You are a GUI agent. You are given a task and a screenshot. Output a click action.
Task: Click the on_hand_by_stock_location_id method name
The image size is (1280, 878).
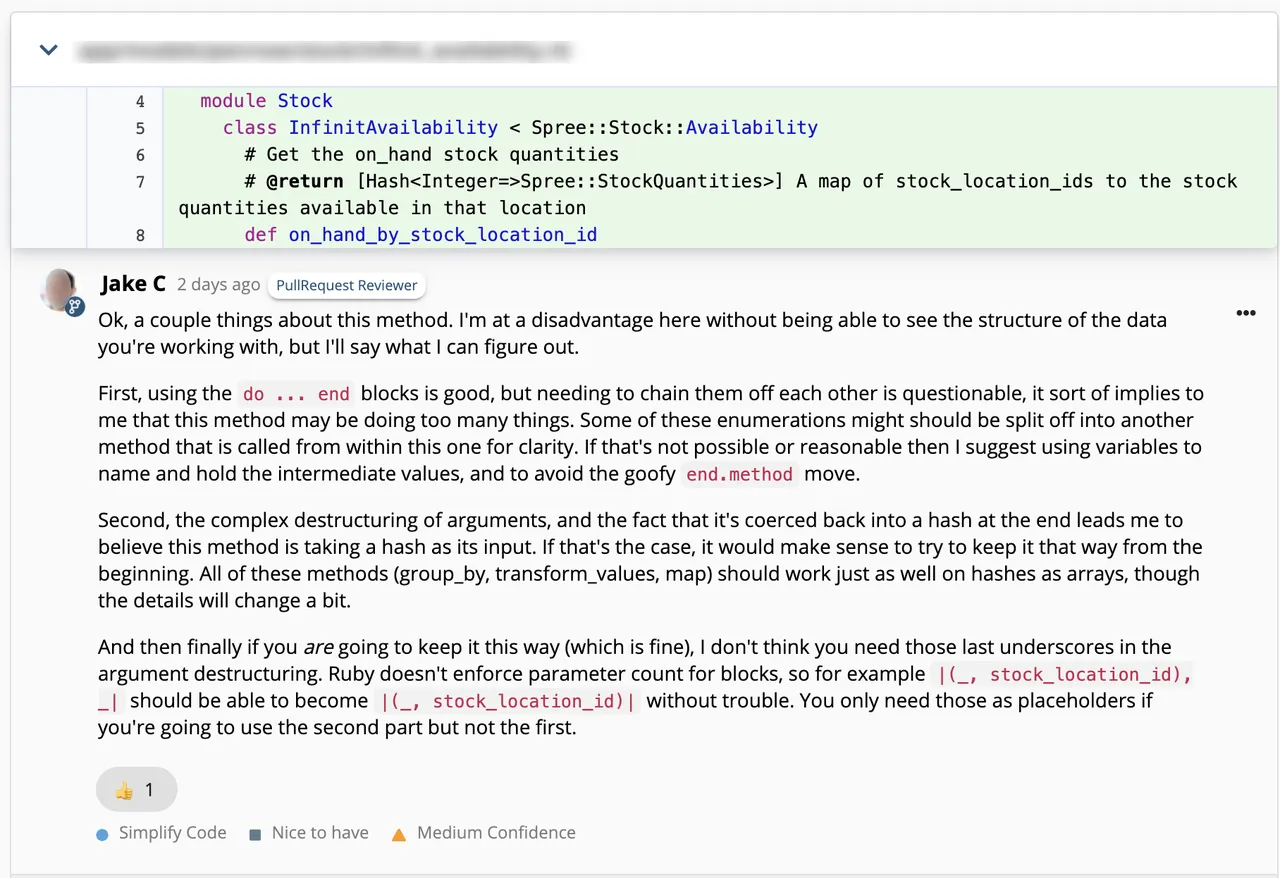click(443, 235)
